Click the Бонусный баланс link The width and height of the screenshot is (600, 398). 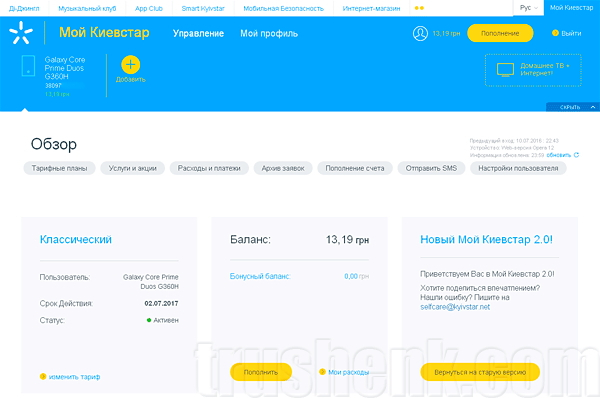pos(260,276)
